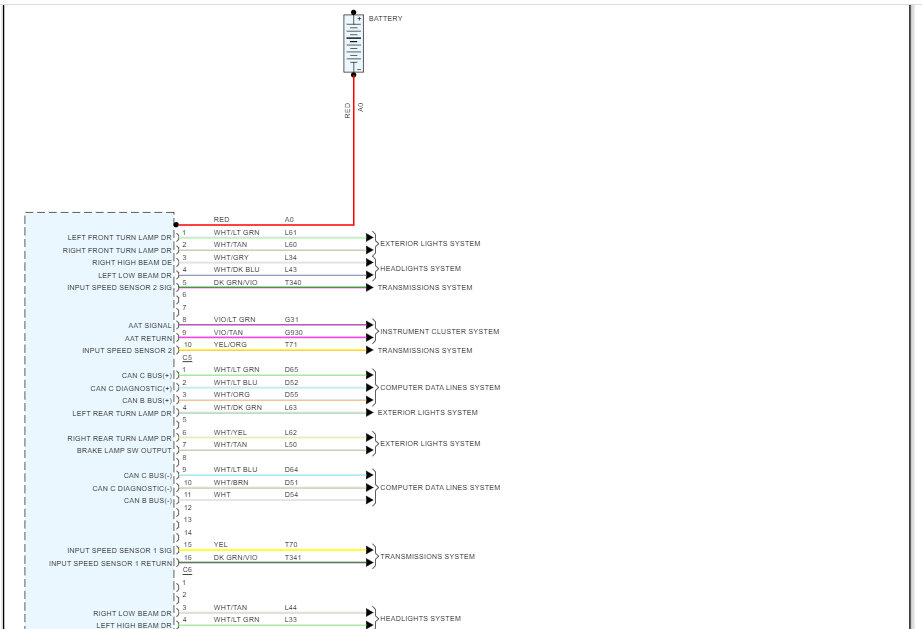Click the junction dot on the RED wire

point(177,223)
